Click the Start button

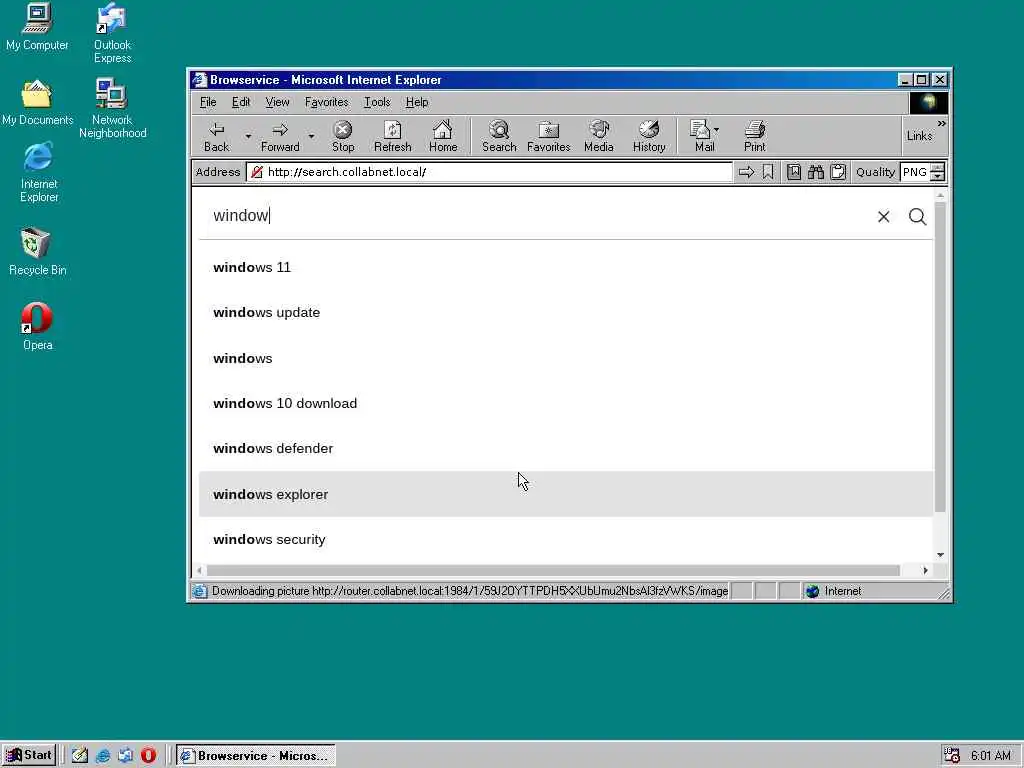click(29, 755)
